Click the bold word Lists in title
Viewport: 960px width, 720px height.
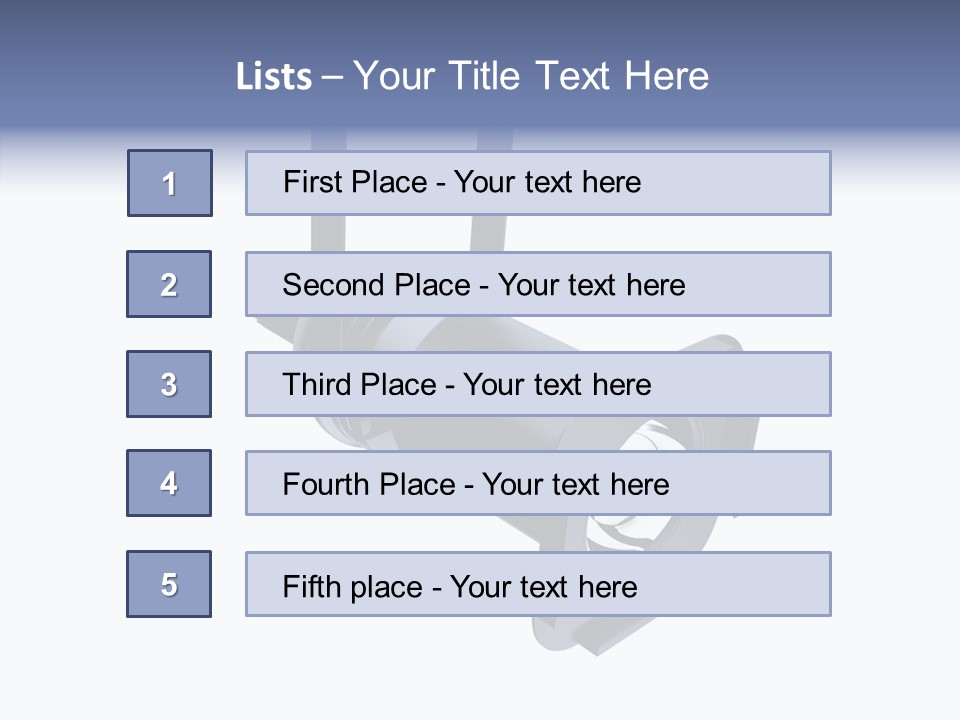[274, 77]
